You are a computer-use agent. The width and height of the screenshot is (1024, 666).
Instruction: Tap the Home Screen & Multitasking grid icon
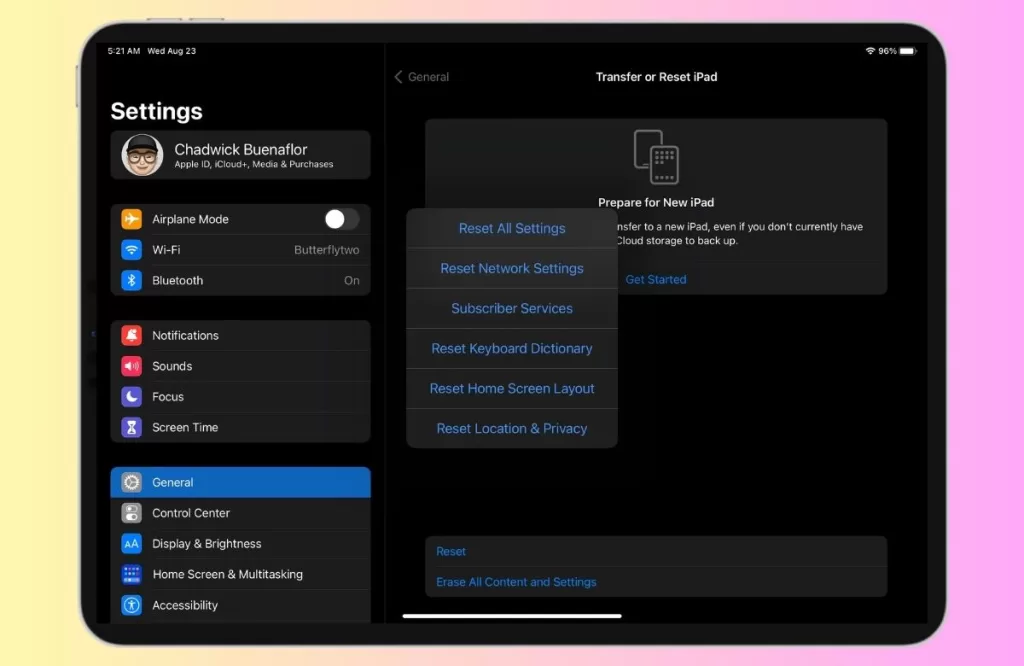131,575
